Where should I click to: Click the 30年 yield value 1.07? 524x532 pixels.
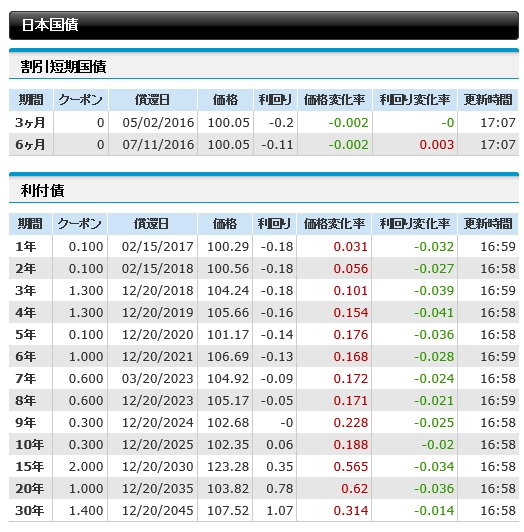click(x=280, y=510)
